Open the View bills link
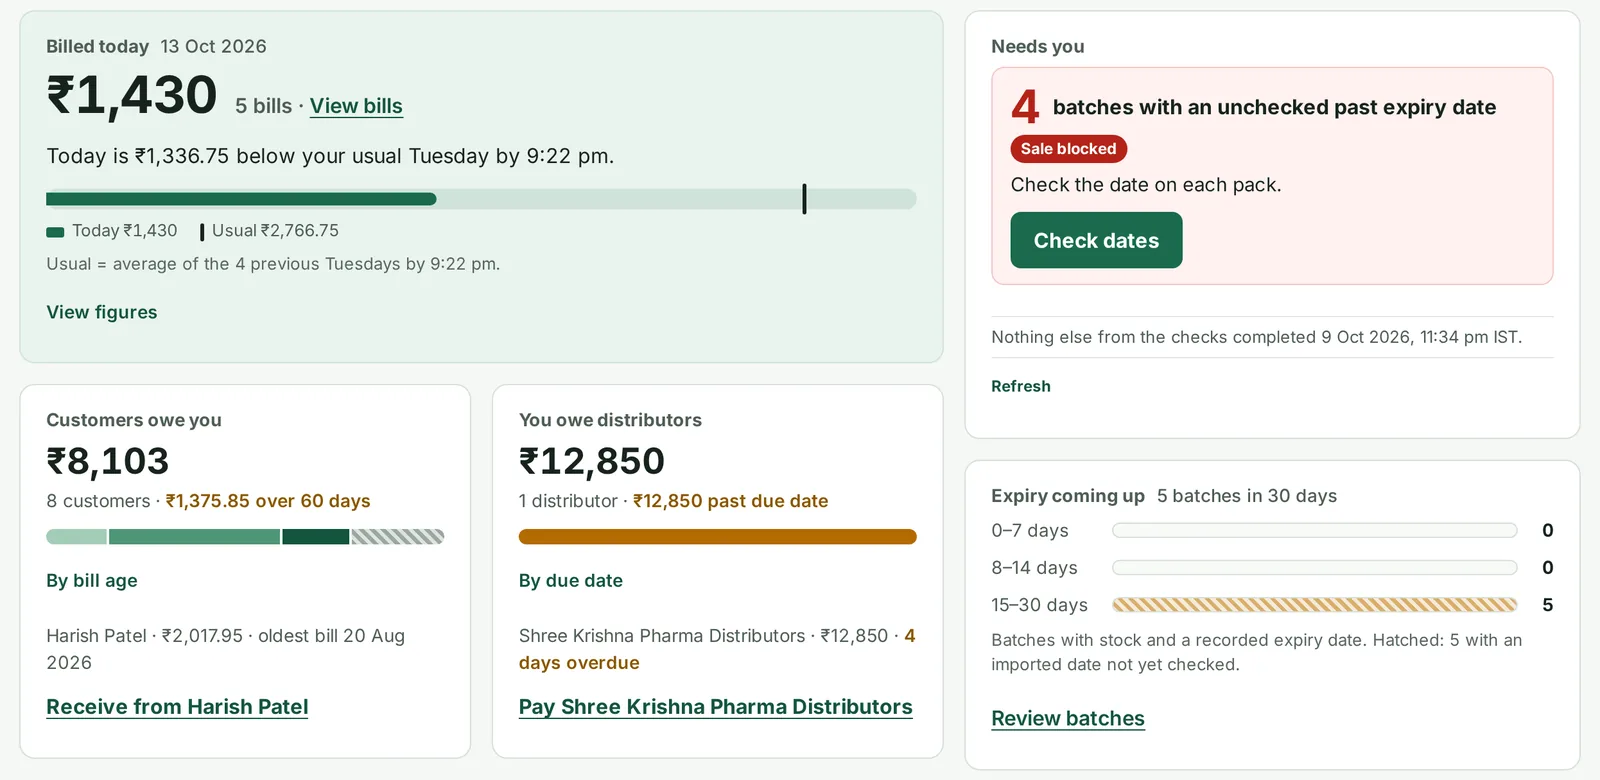The width and height of the screenshot is (1600, 780). (356, 106)
